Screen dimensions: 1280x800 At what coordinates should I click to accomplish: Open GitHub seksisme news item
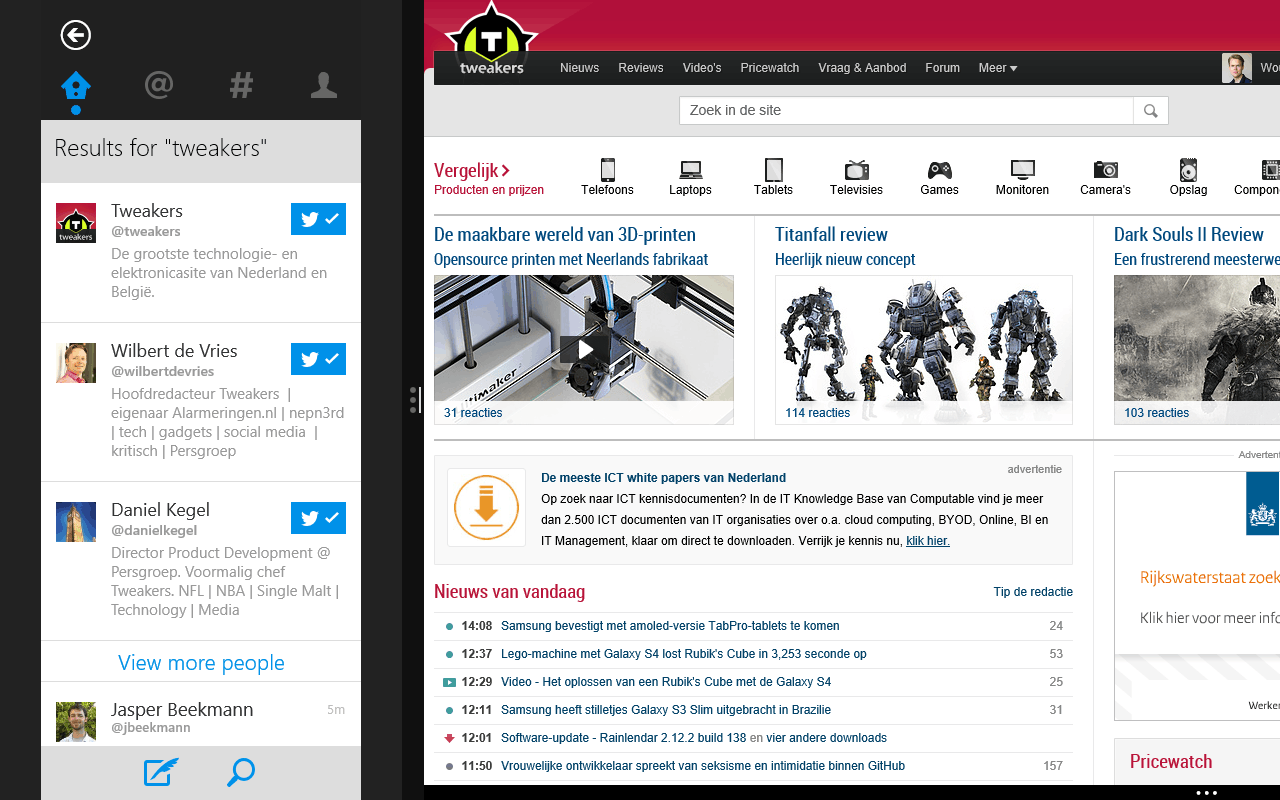703,766
